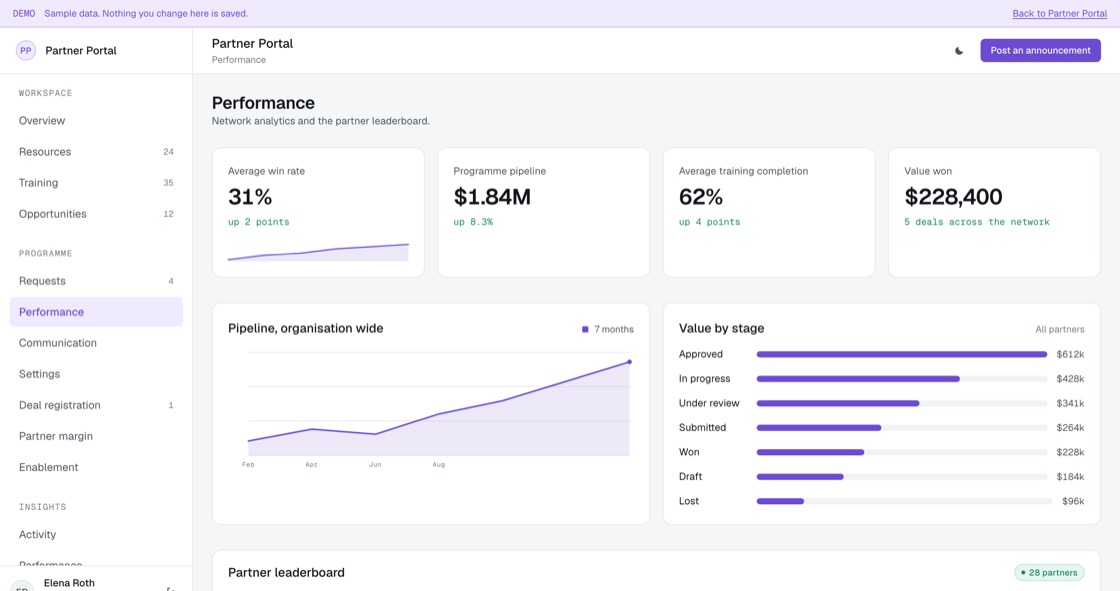Click the Average training completion label

click(744, 172)
